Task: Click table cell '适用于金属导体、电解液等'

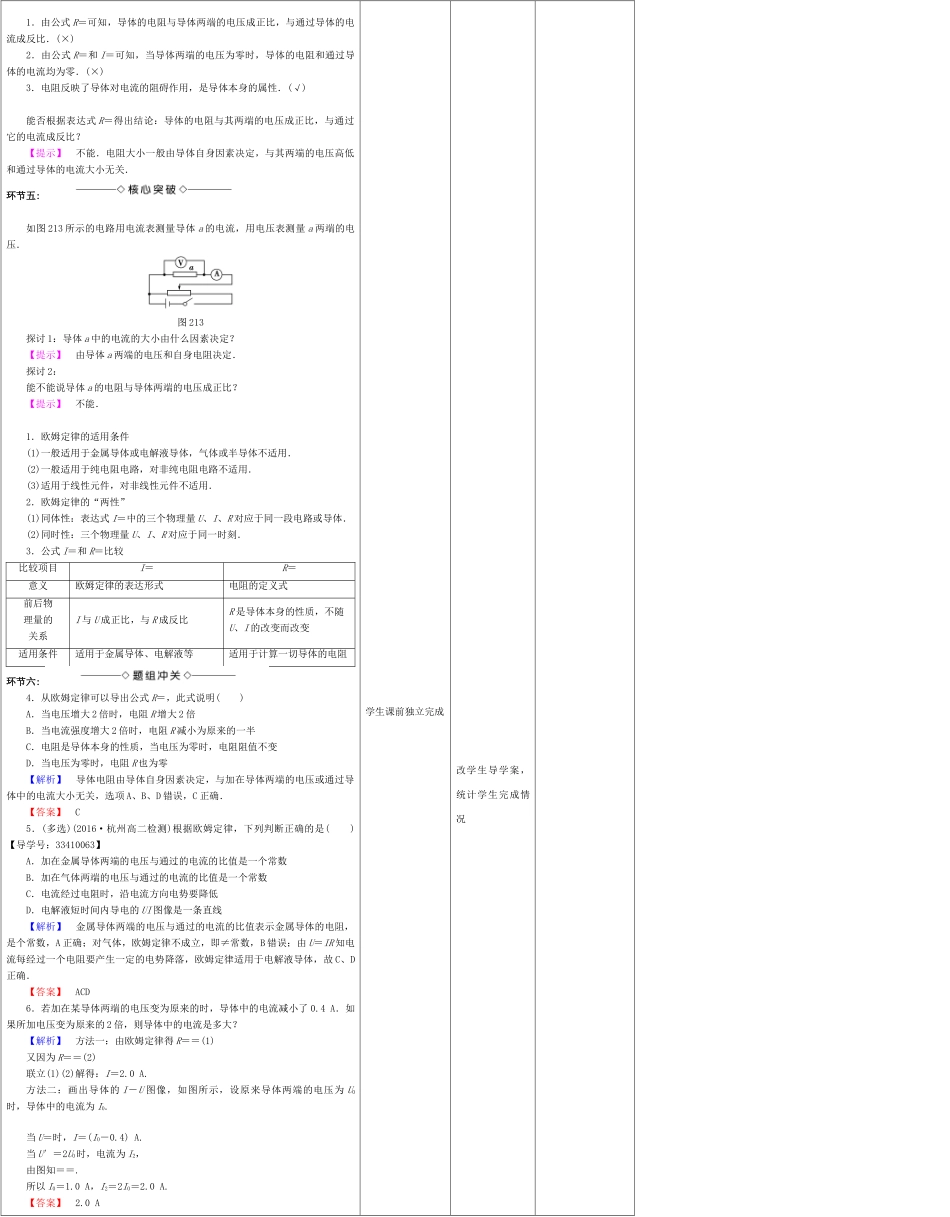Action: [x=146, y=655]
